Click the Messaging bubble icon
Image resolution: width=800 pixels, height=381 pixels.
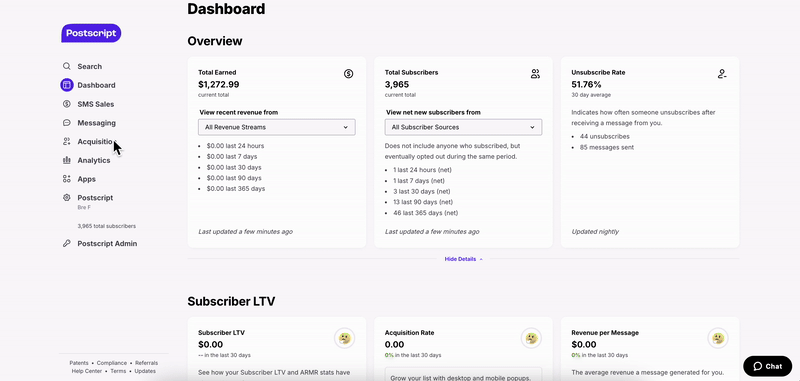(x=67, y=123)
